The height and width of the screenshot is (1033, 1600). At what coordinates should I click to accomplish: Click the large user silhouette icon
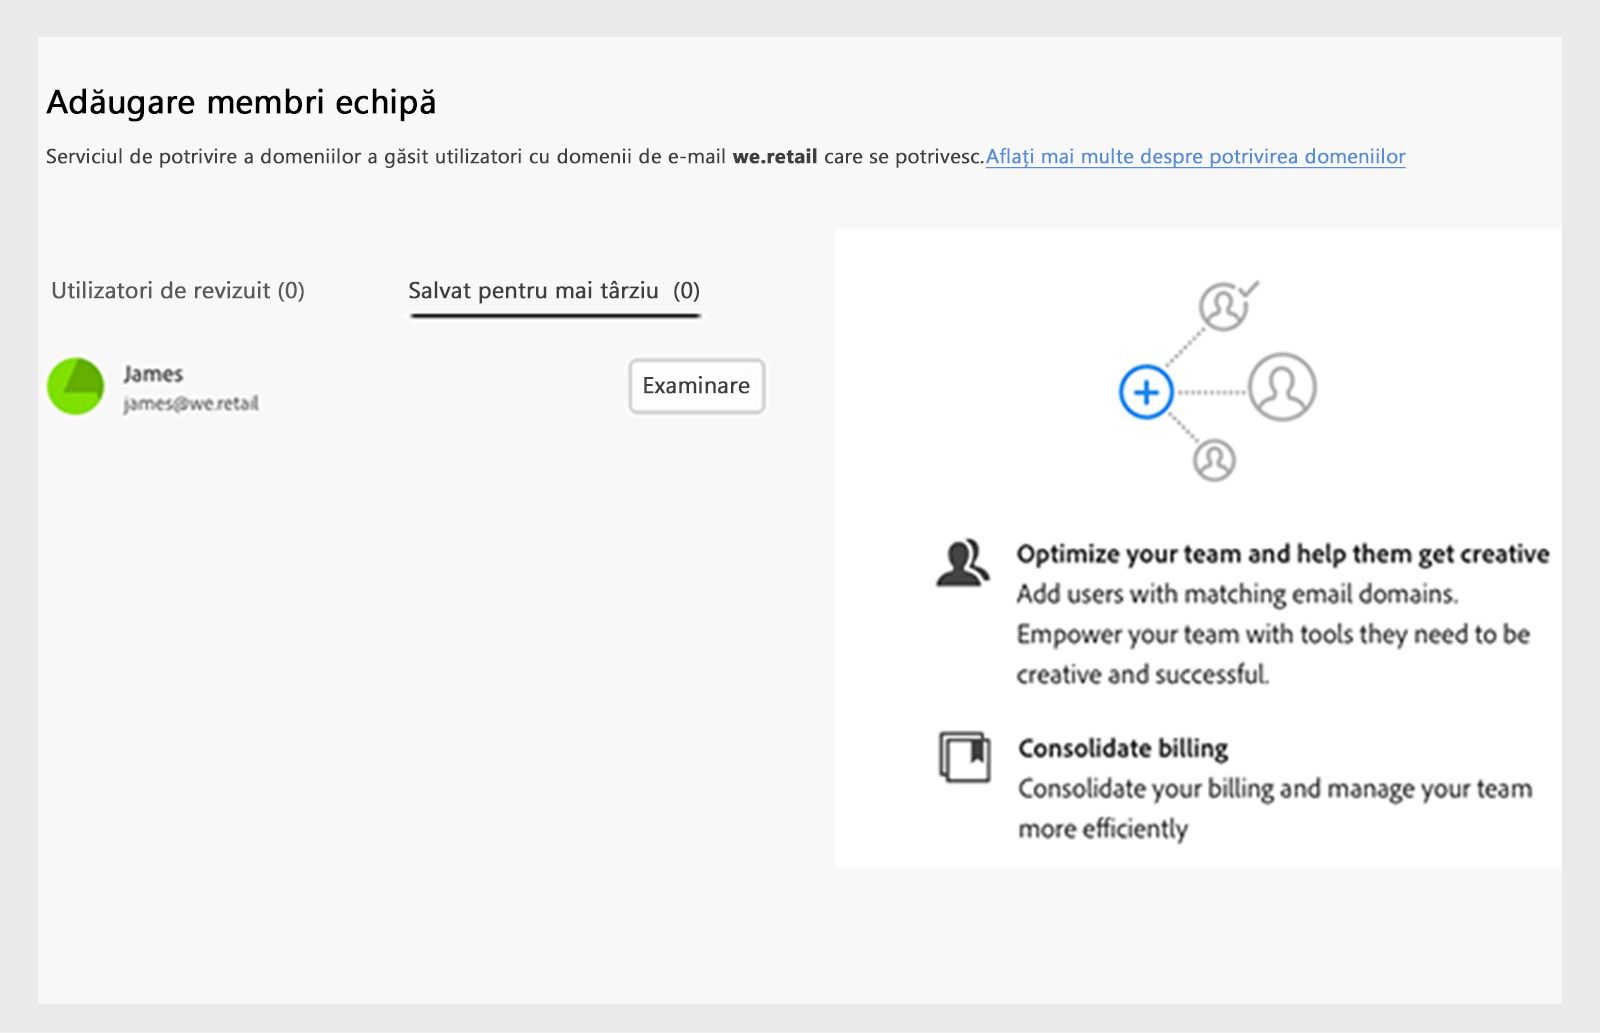click(1282, 387)
